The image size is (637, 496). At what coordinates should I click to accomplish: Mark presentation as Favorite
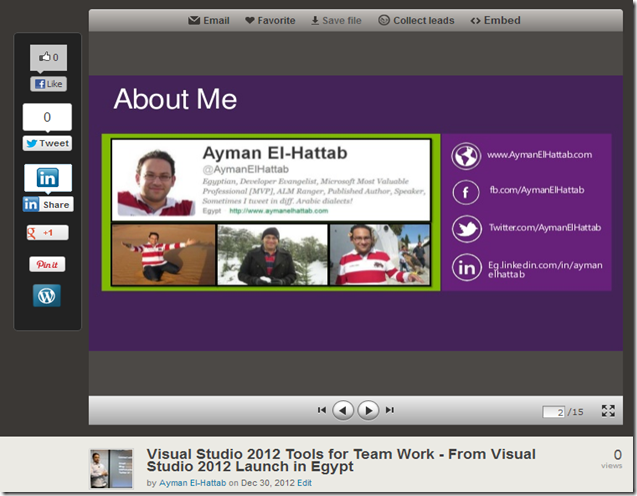click(269, 20)
